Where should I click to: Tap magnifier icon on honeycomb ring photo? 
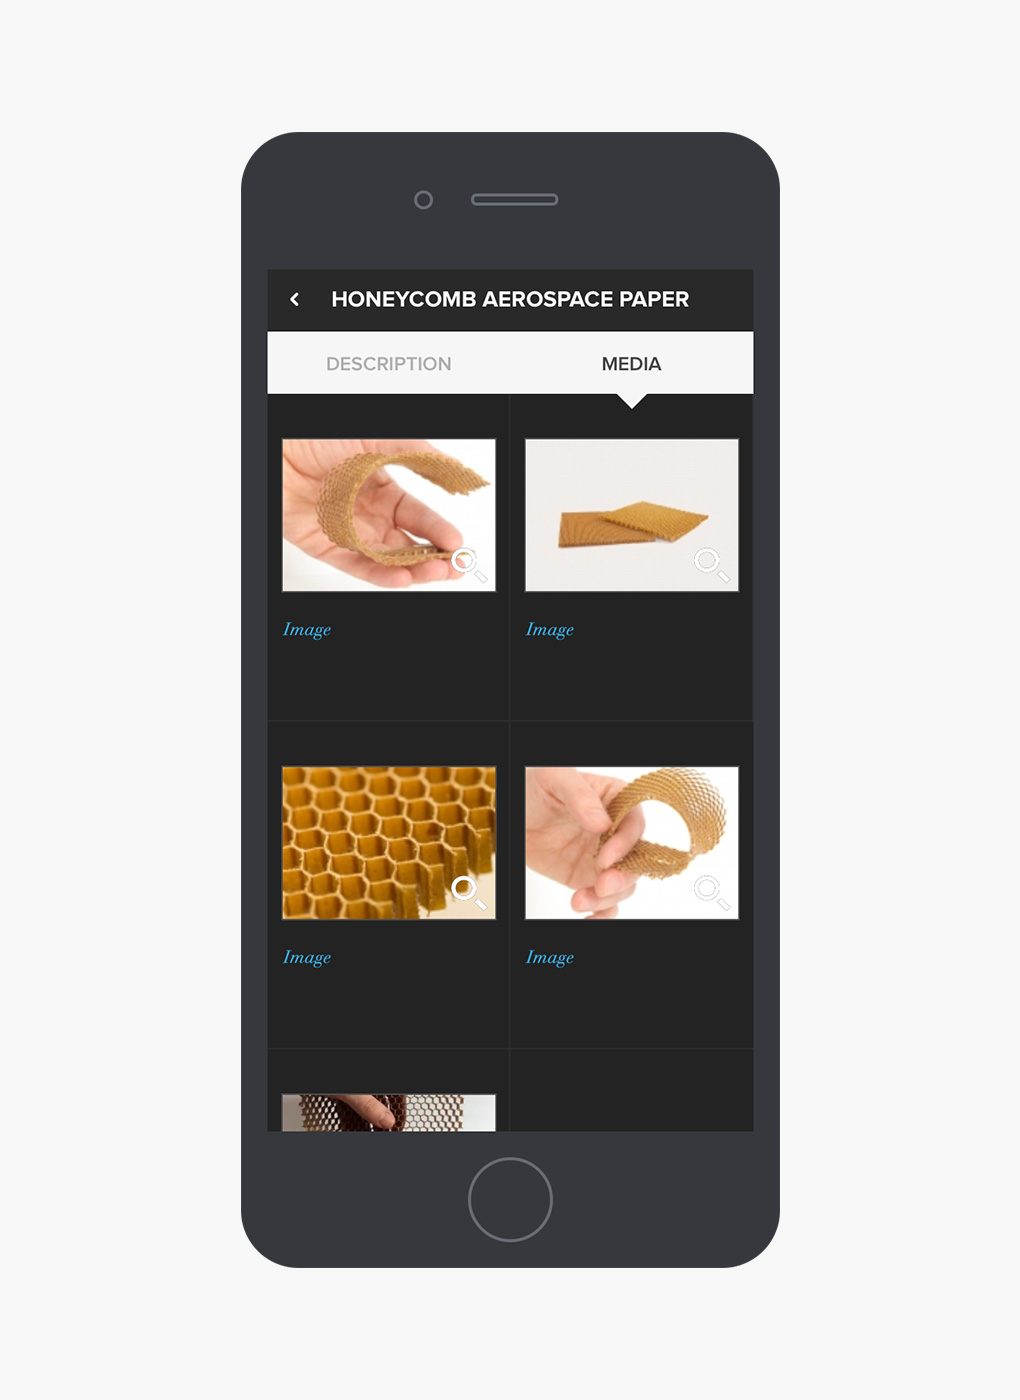tap(711, 892)
